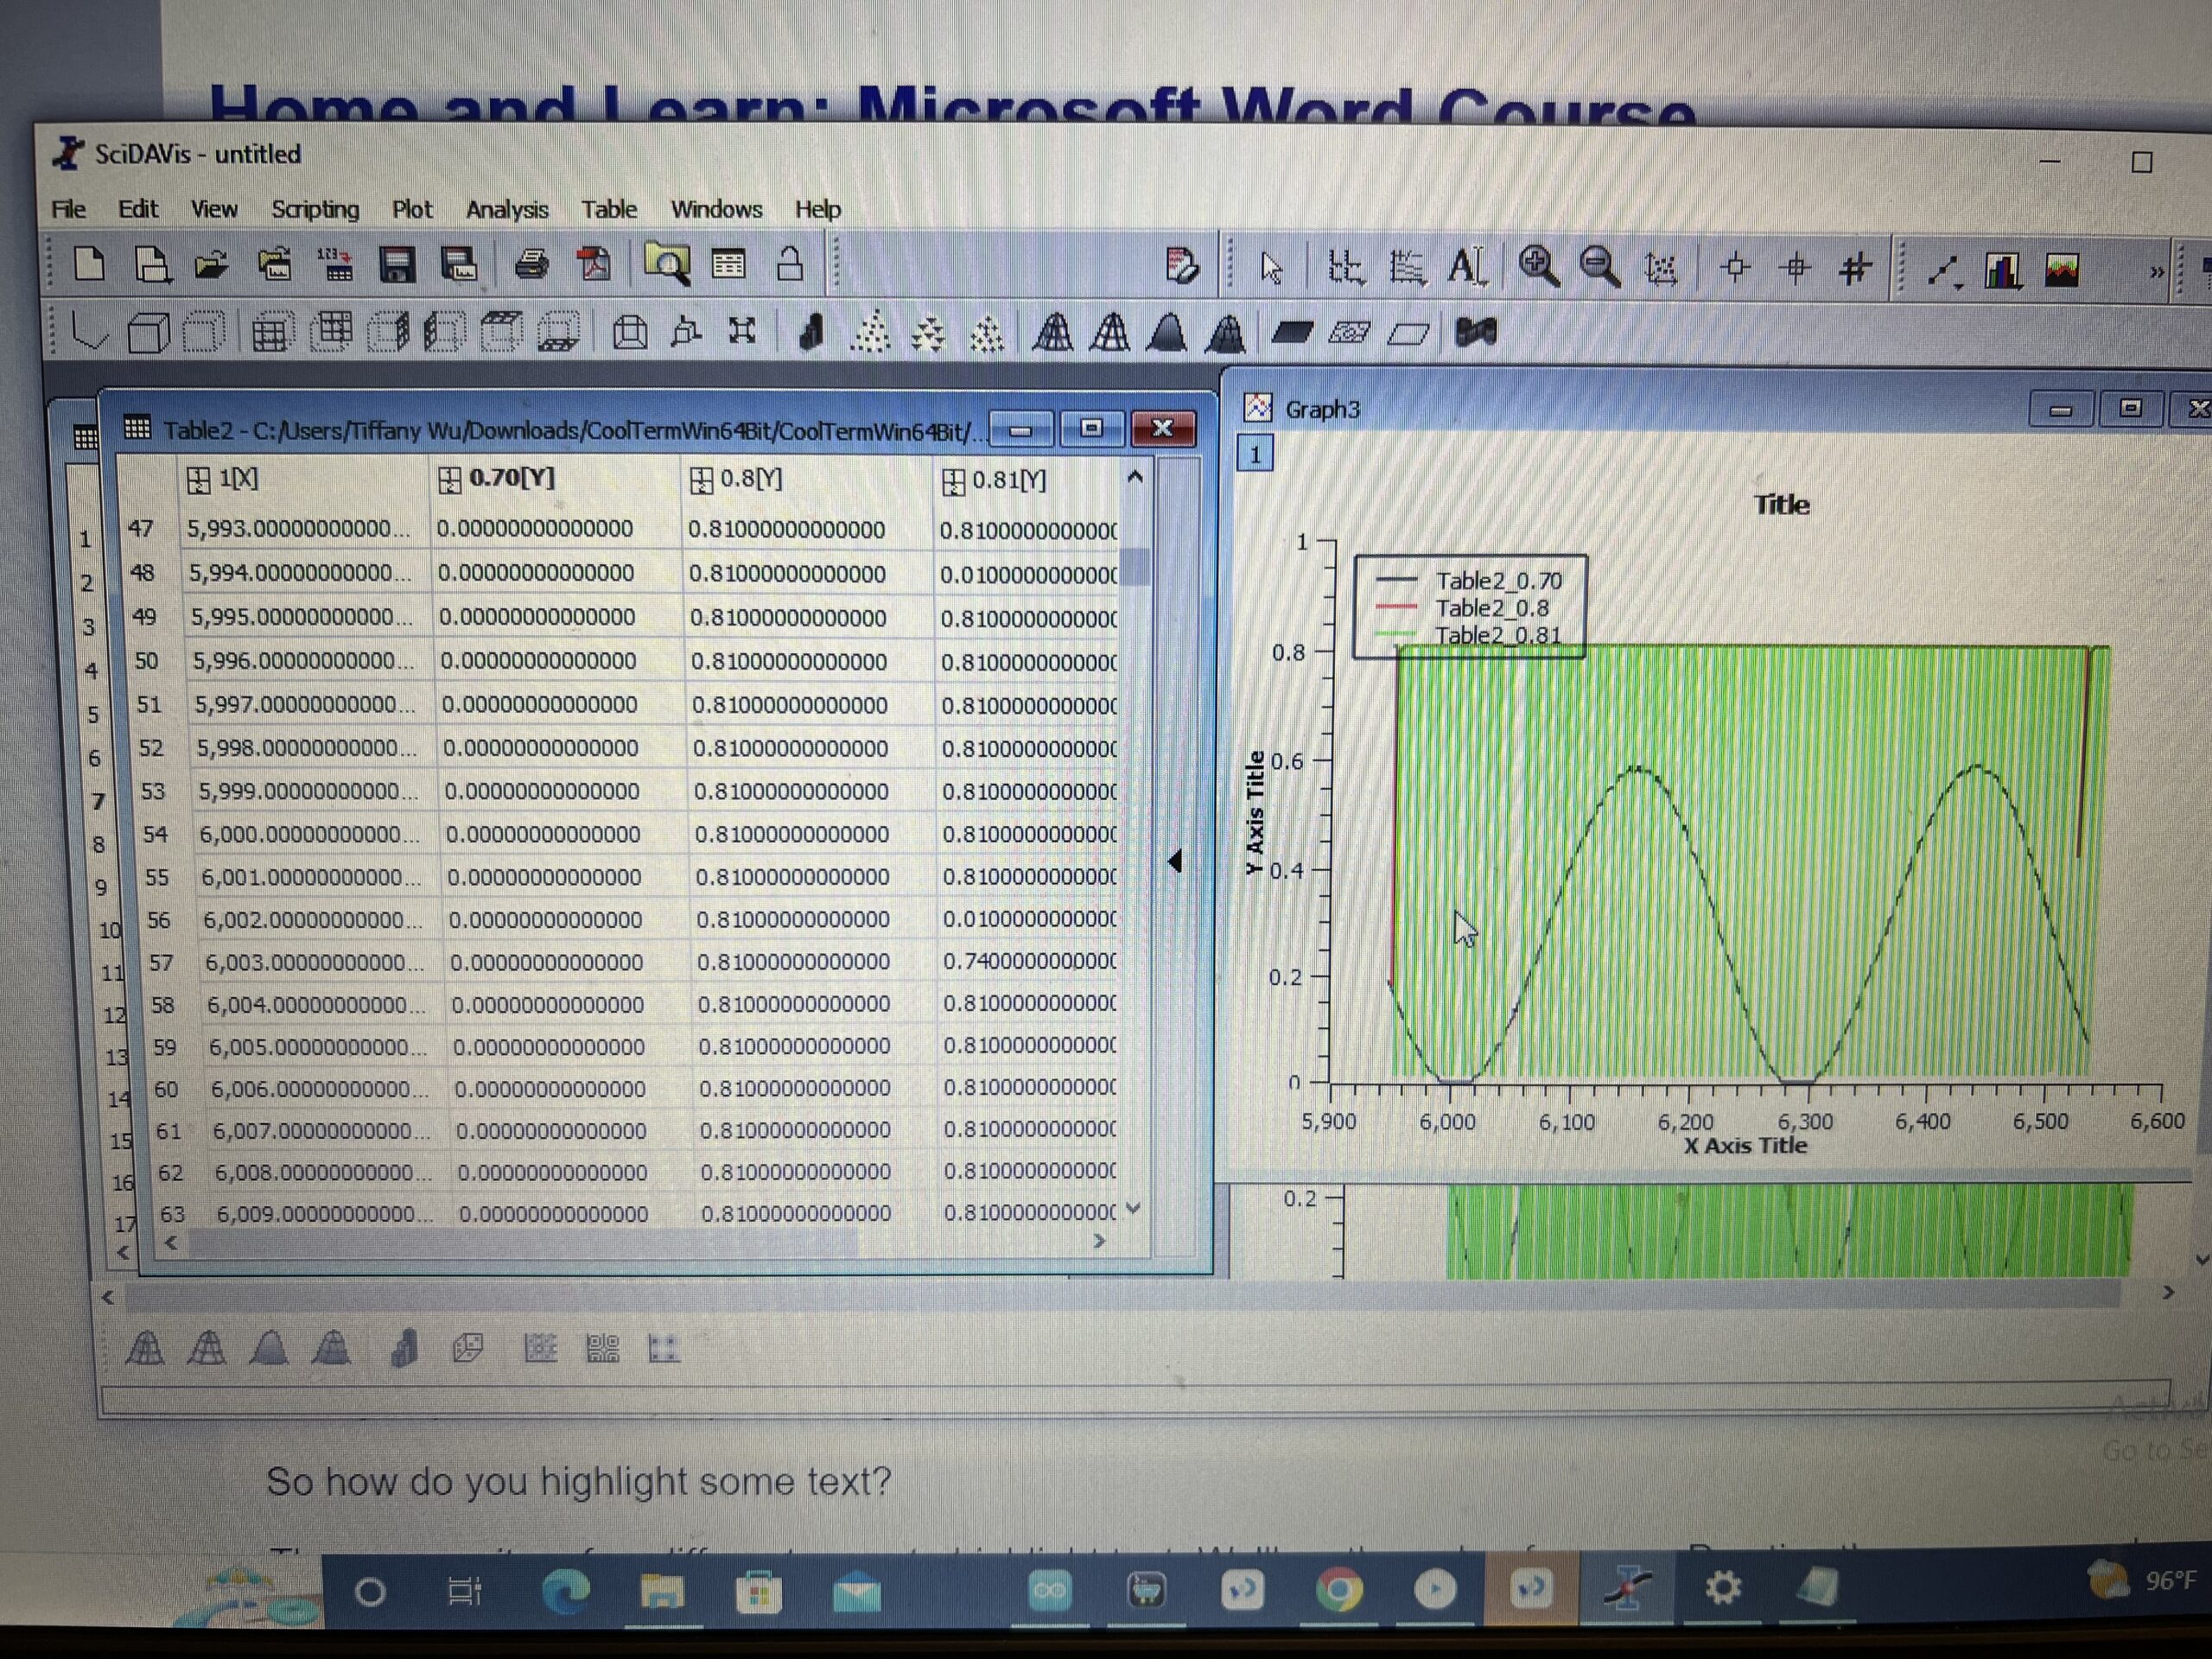Screen dimensions: 2212x1659
Task: Open the Scripting menu
Action: coord(315,208)
